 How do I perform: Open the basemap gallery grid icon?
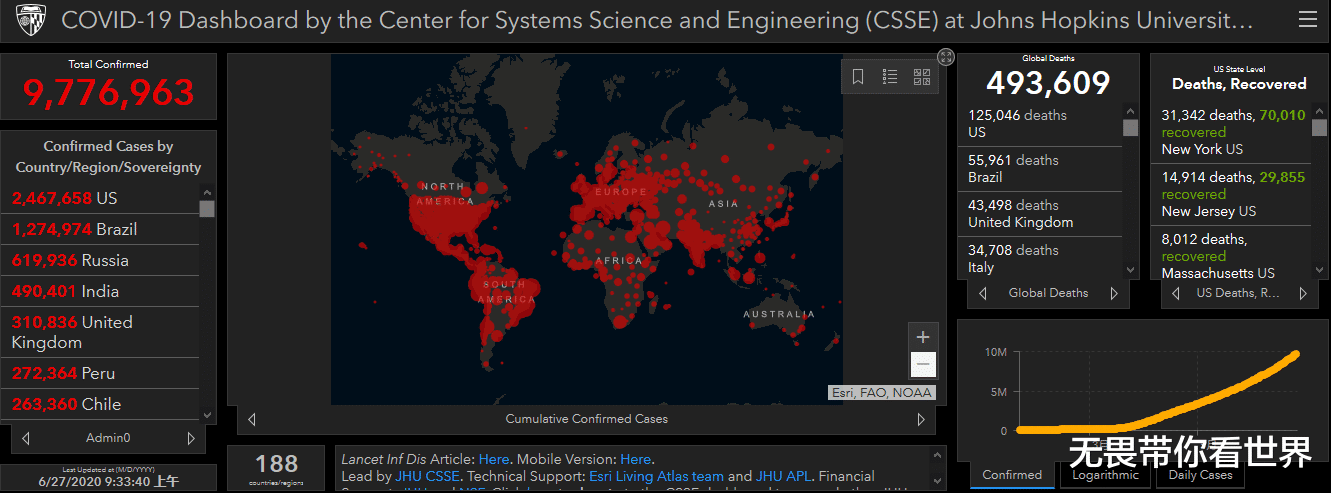click(922, 77)
